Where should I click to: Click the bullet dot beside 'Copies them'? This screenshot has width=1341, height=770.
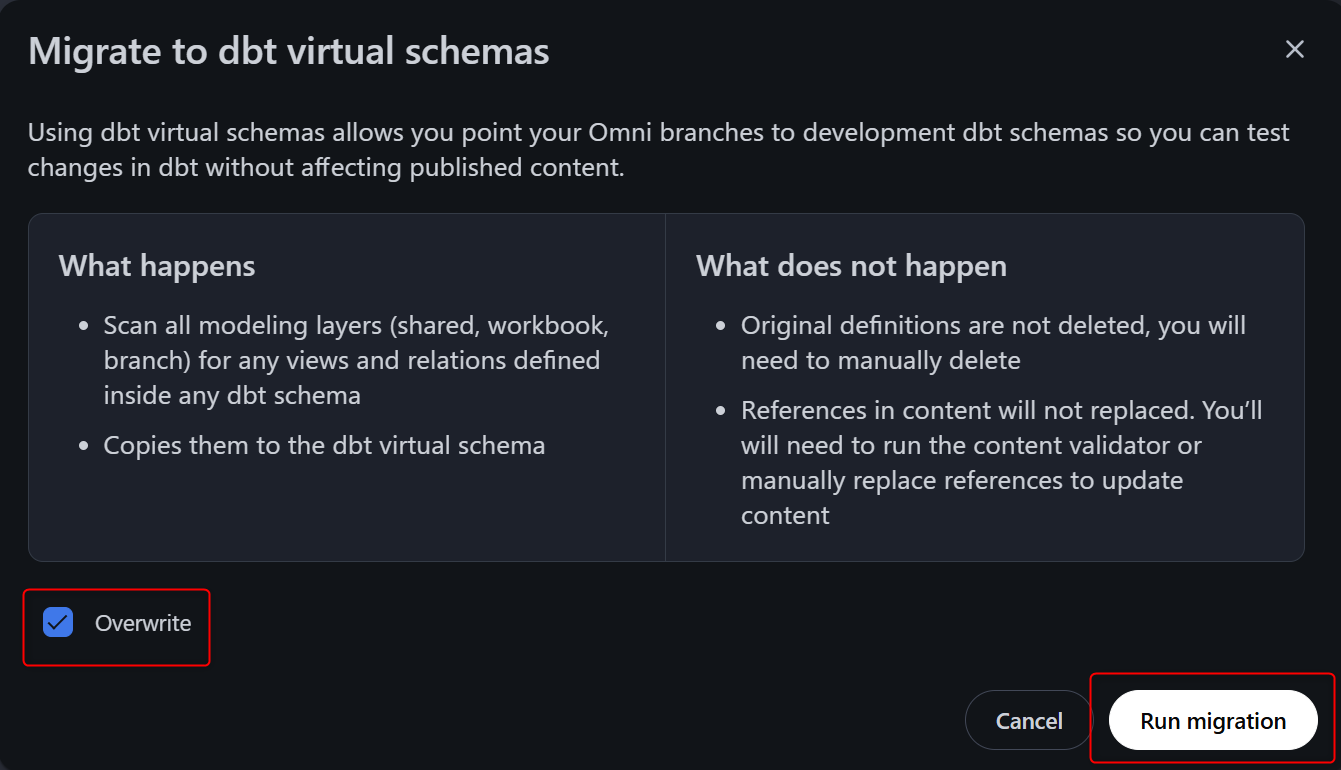click(x=84, y=446)
